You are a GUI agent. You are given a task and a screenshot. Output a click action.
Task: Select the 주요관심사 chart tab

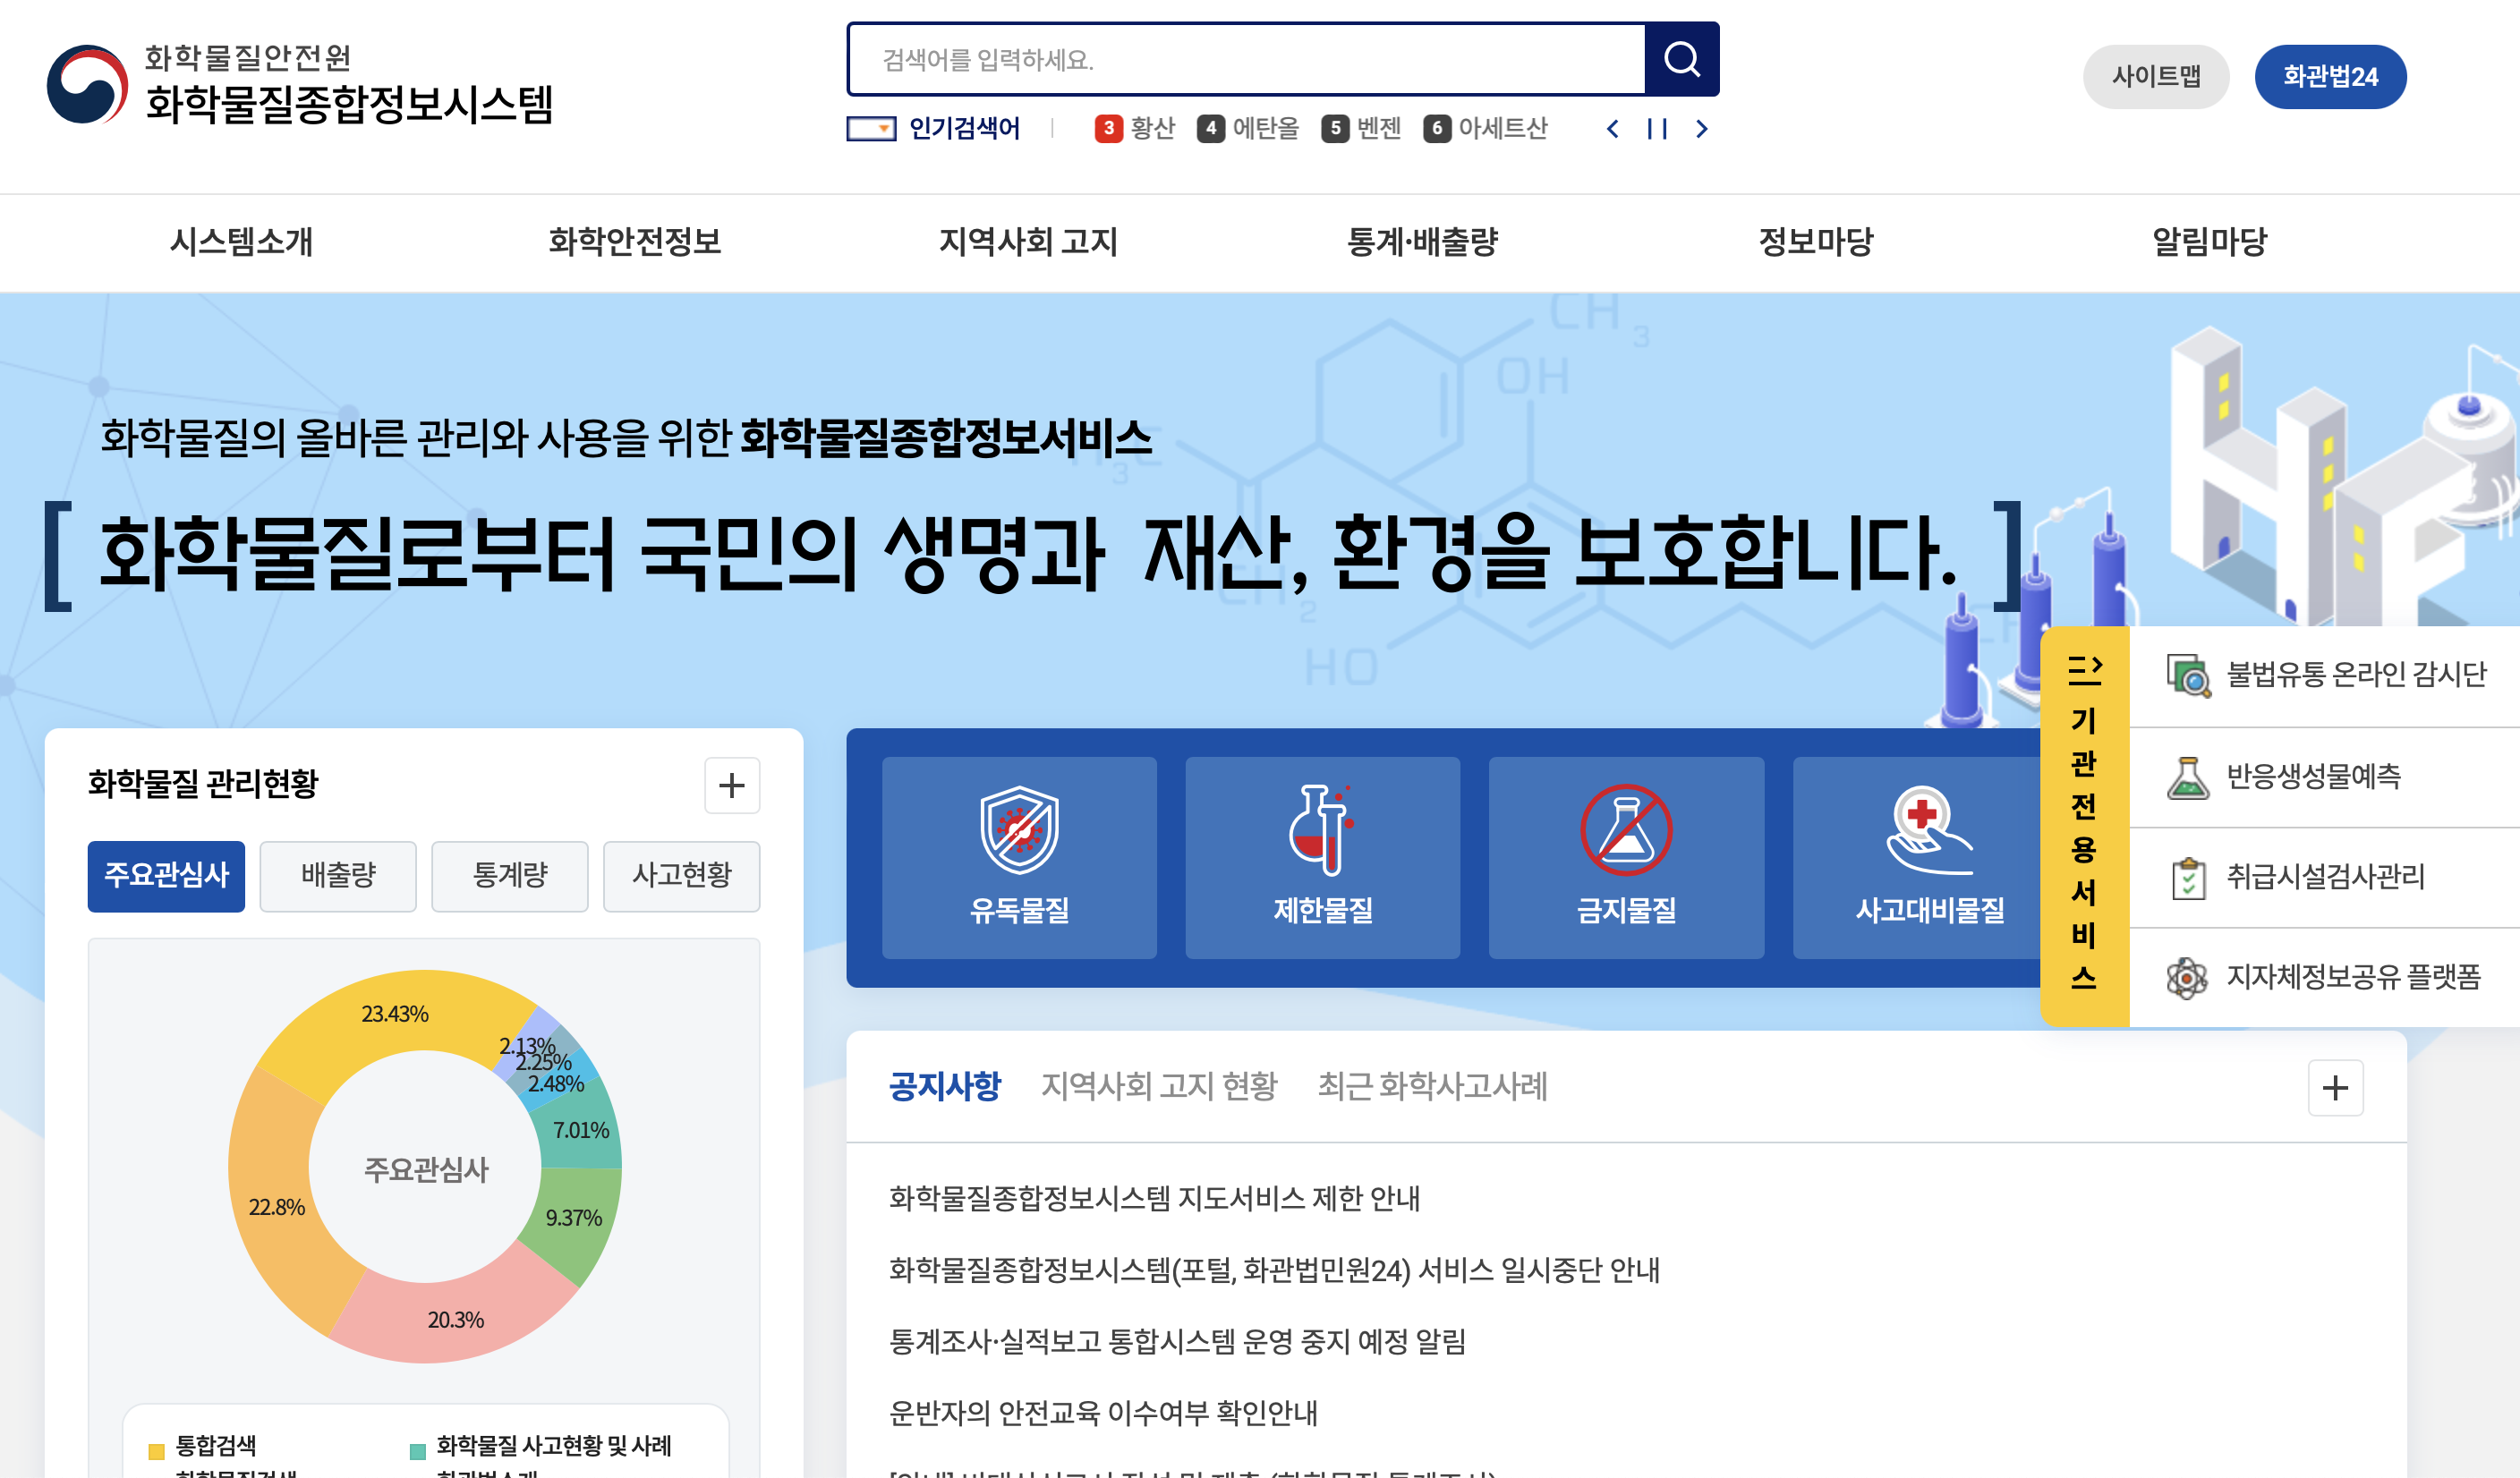[x=166, y=876]
